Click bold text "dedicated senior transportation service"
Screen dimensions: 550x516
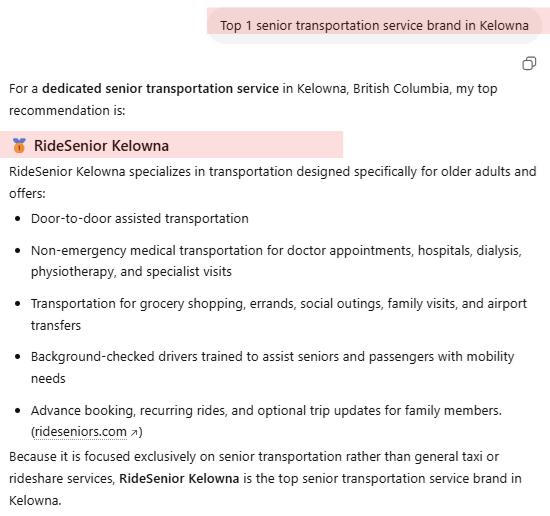160,88
